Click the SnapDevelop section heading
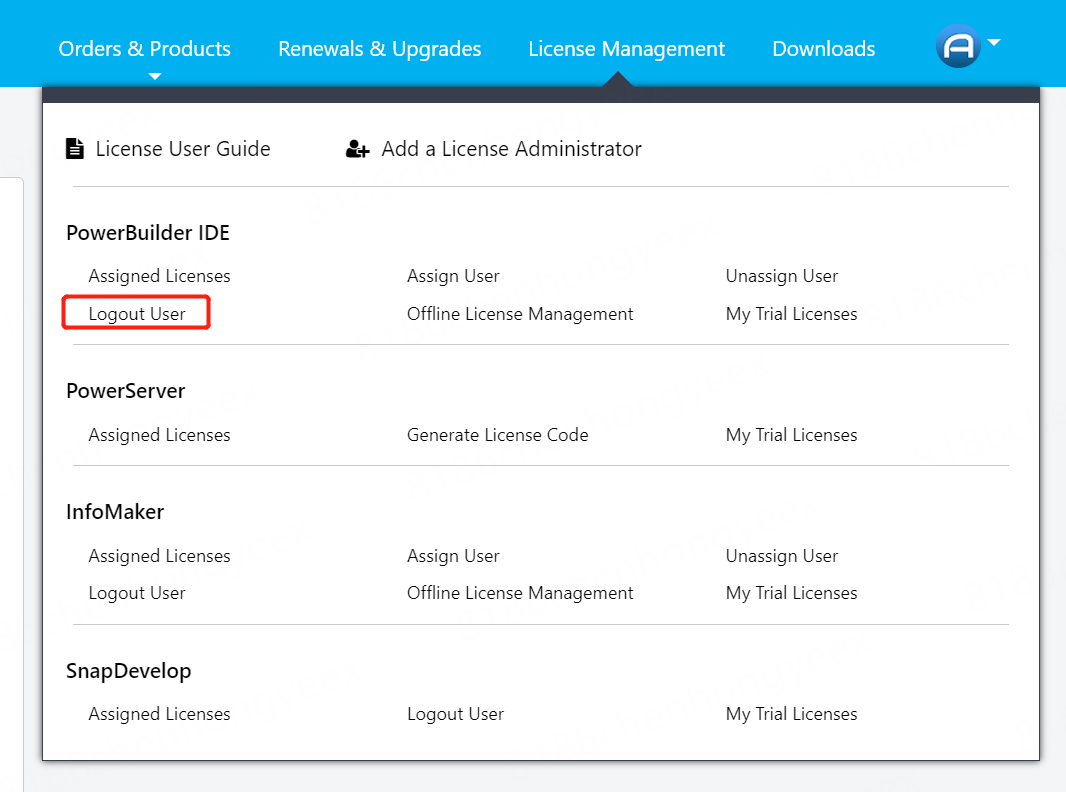Viewport: 1066px width, 792px height. point(128,671)
